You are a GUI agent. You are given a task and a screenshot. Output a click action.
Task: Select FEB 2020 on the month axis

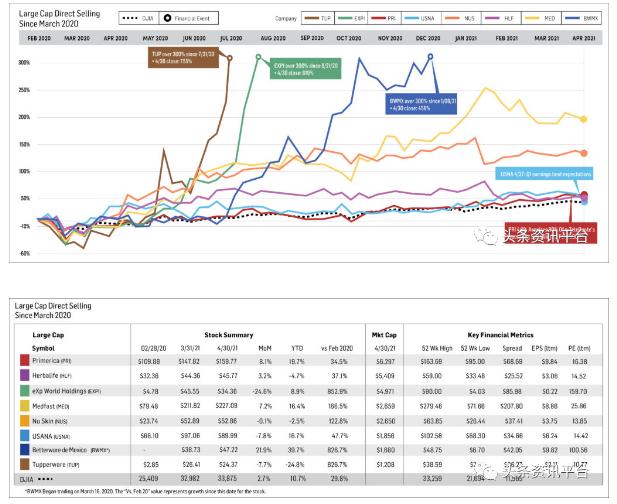[39, 38]
